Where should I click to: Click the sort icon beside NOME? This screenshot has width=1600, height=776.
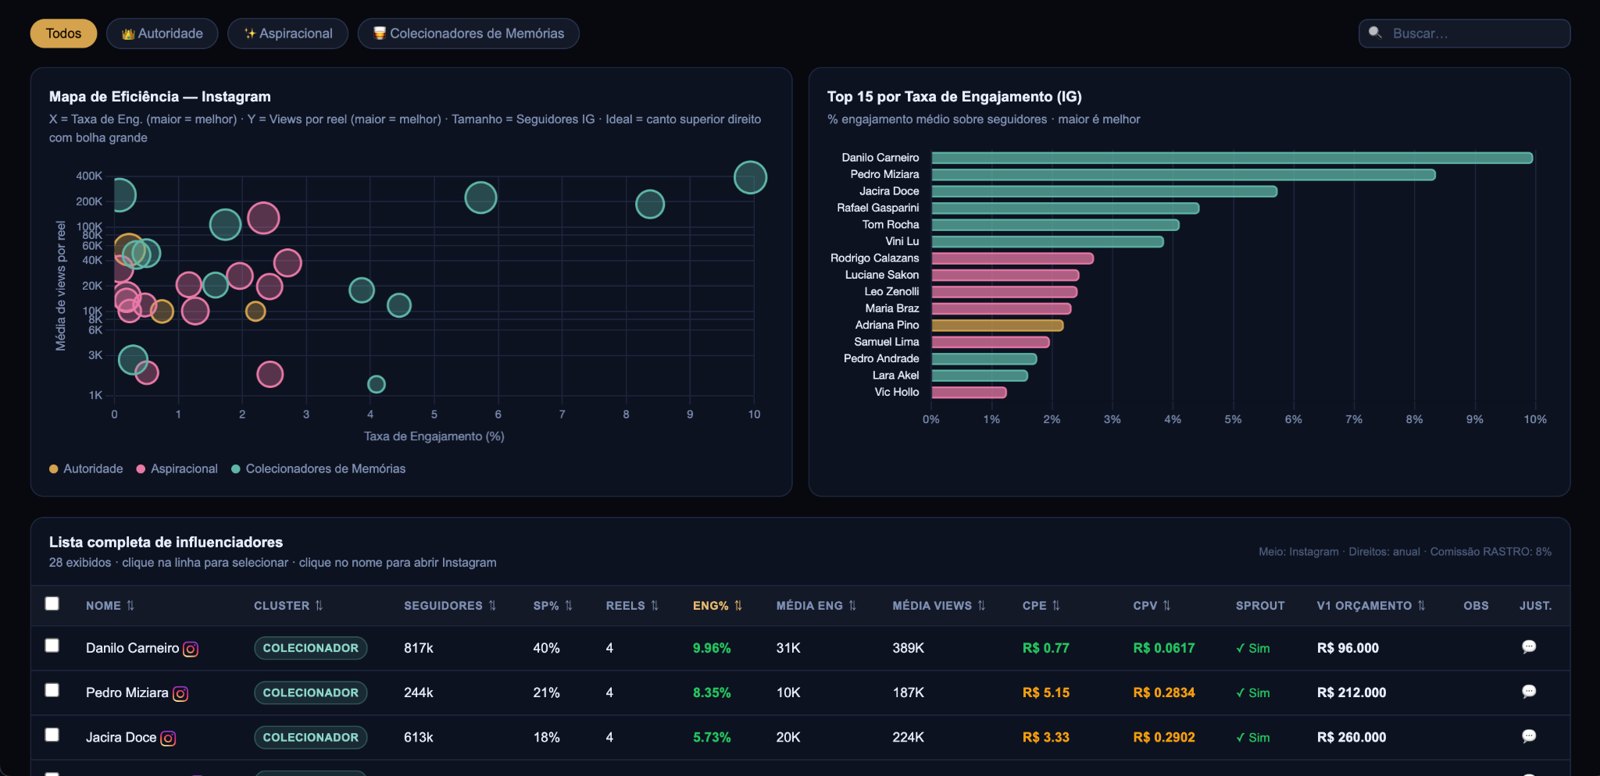(130, 606)
